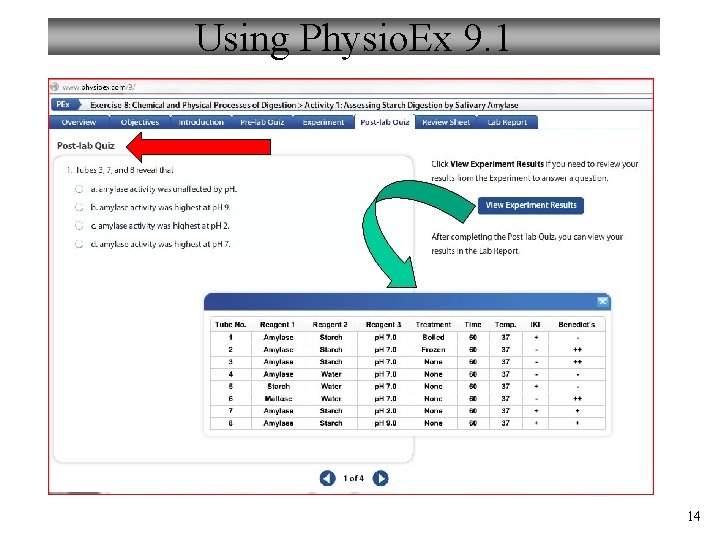Click the Reagent 1 column header

(277, 324)
